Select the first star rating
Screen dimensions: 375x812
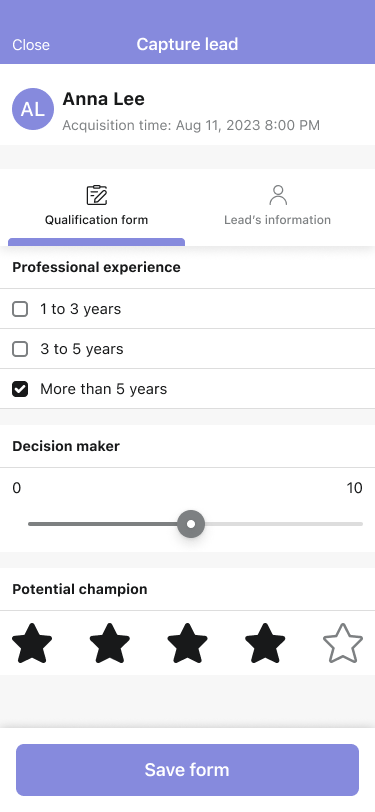click(x=32, y=643)
